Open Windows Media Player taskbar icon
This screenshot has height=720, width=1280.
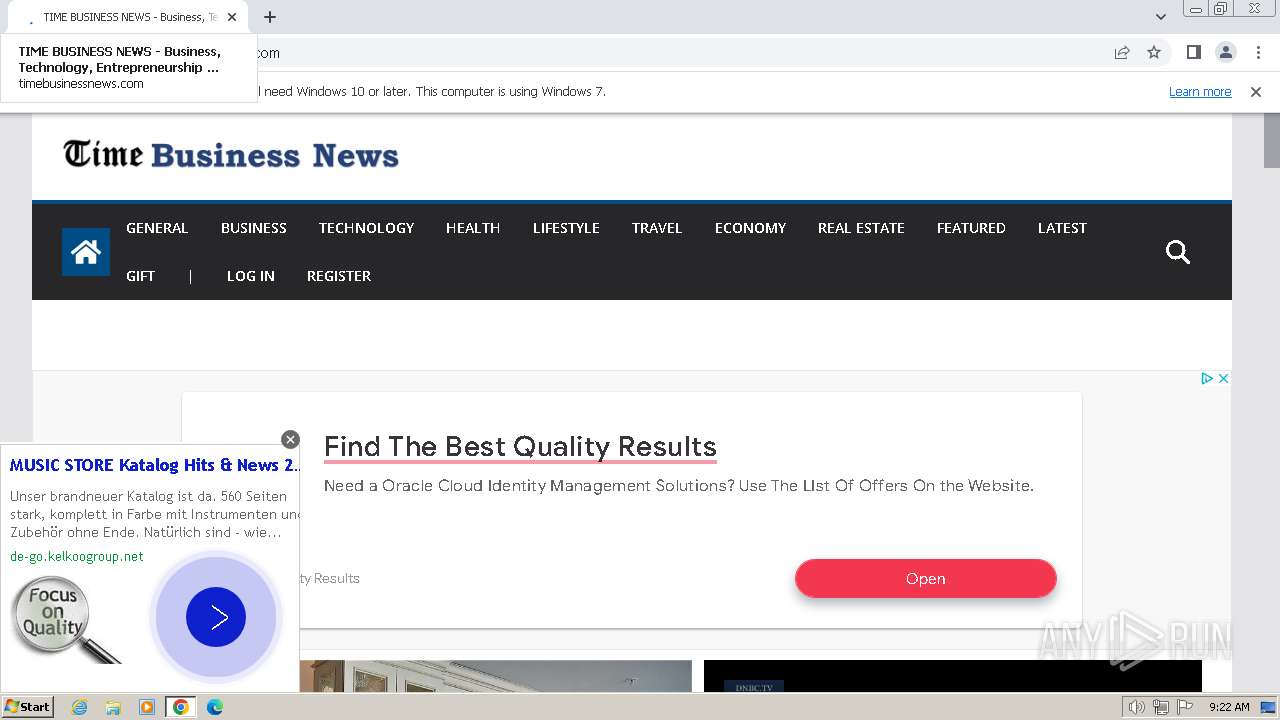click(x=147, y=707)
